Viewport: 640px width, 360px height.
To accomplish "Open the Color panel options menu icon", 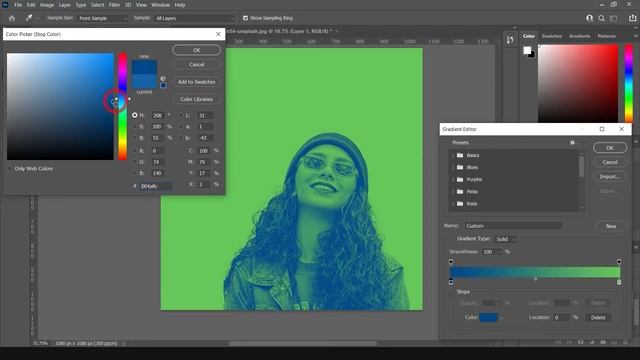I will pyautogui.click(x=635, y=36).
